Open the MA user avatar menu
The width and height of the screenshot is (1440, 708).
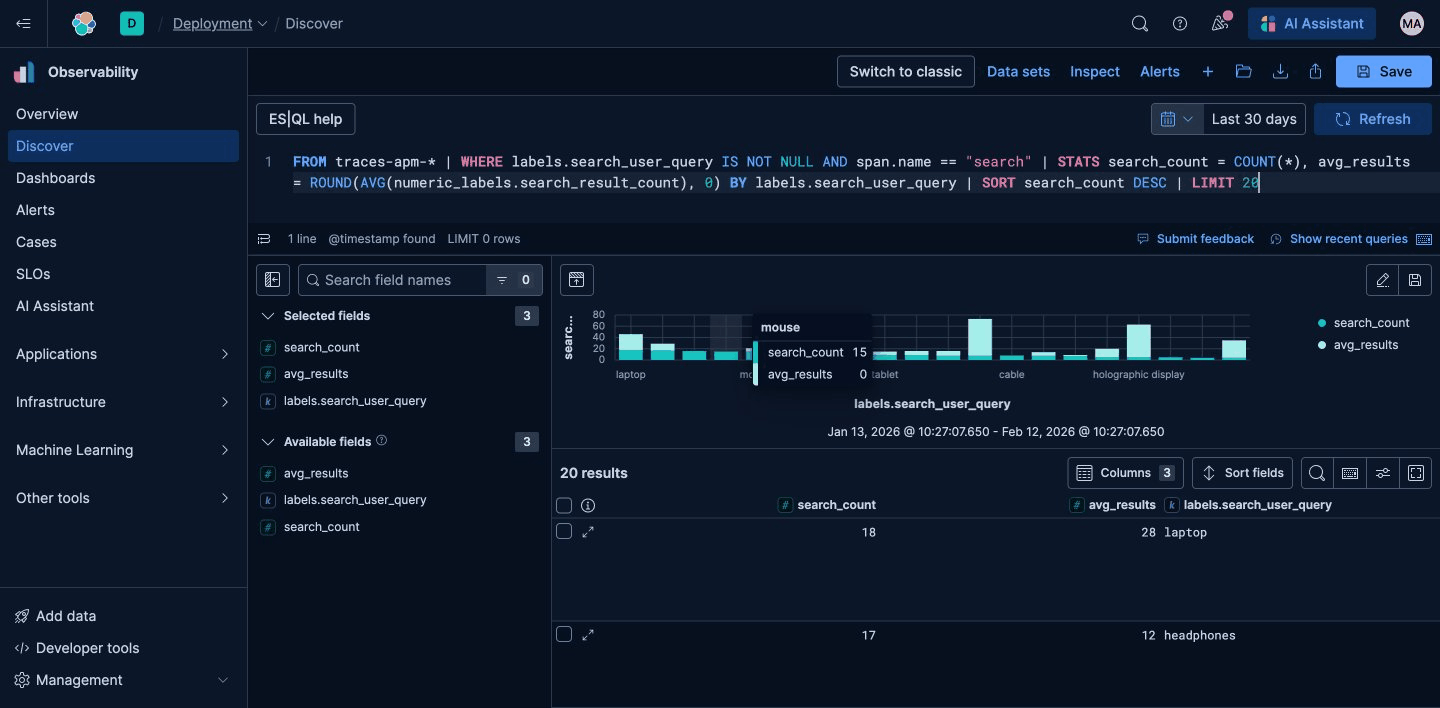1411,23
